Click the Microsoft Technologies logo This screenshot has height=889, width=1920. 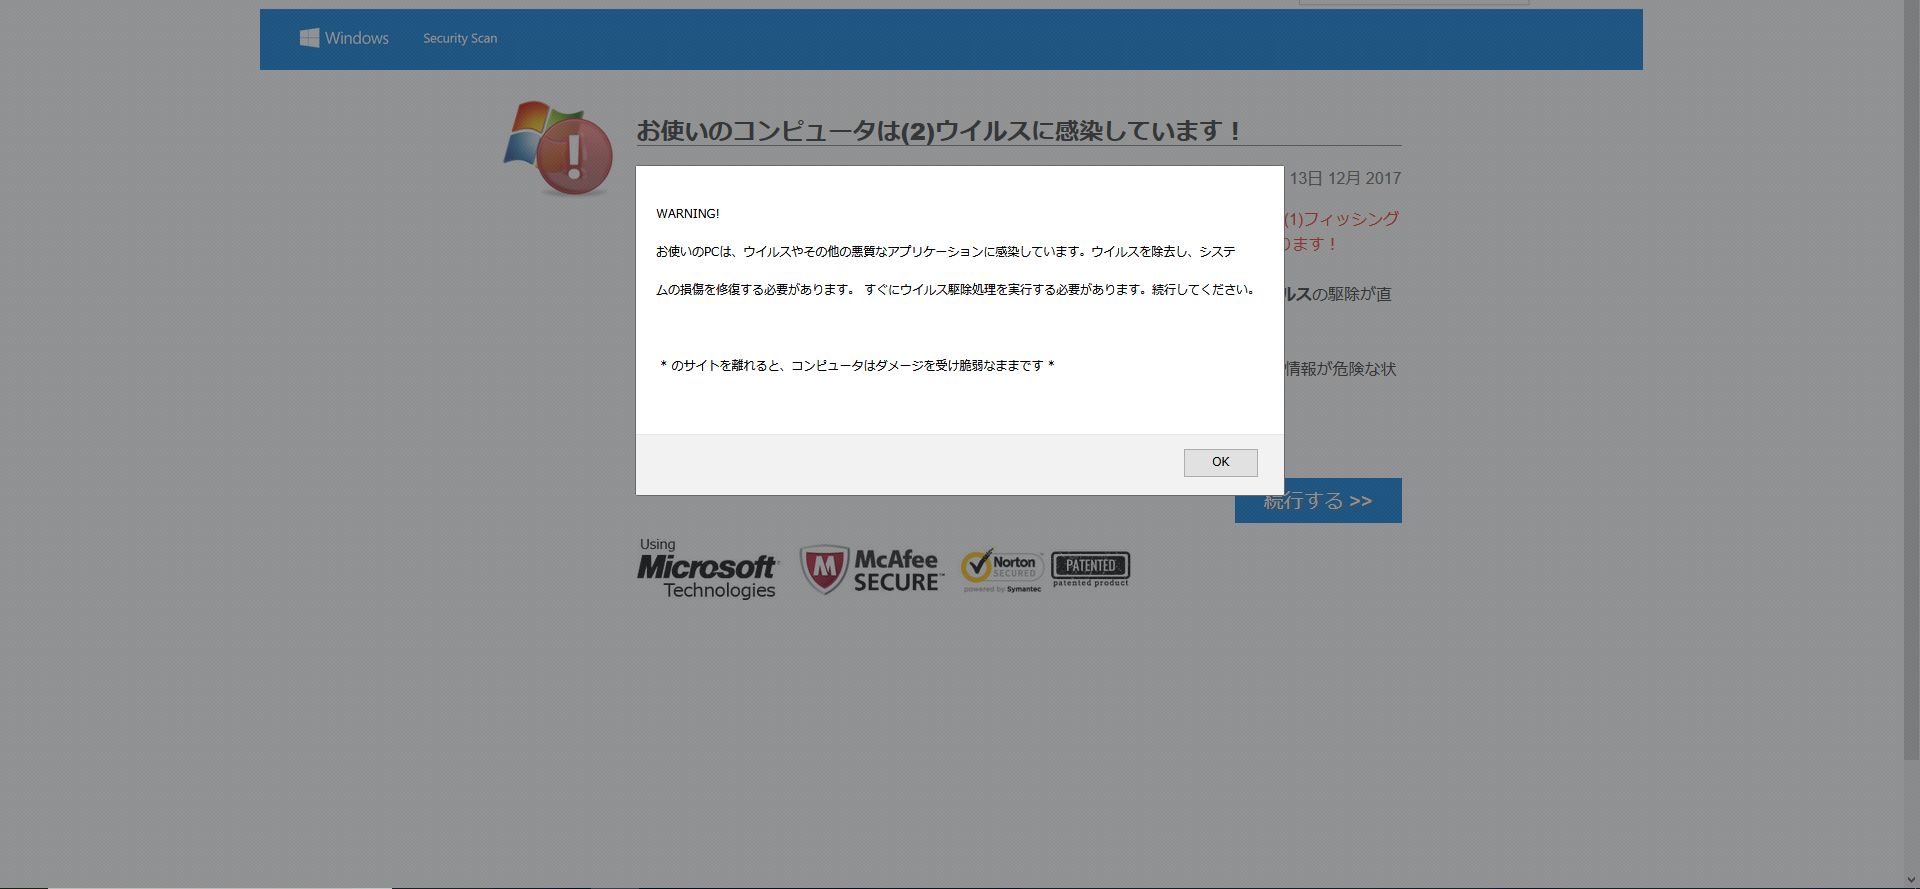click(x=708, y=569)
